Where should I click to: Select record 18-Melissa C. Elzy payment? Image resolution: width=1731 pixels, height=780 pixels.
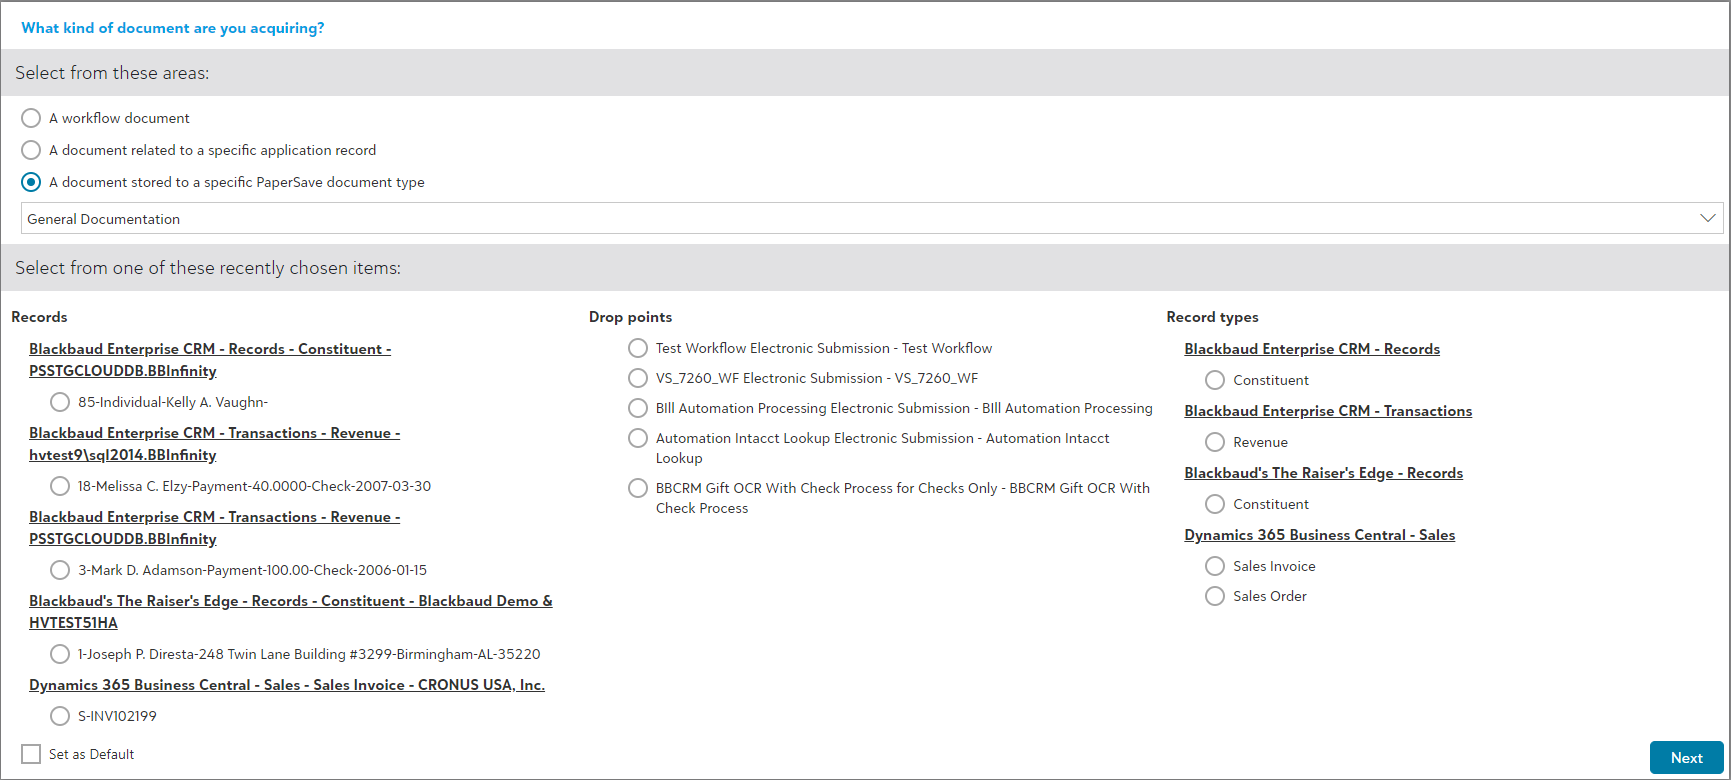pos(60,486)
